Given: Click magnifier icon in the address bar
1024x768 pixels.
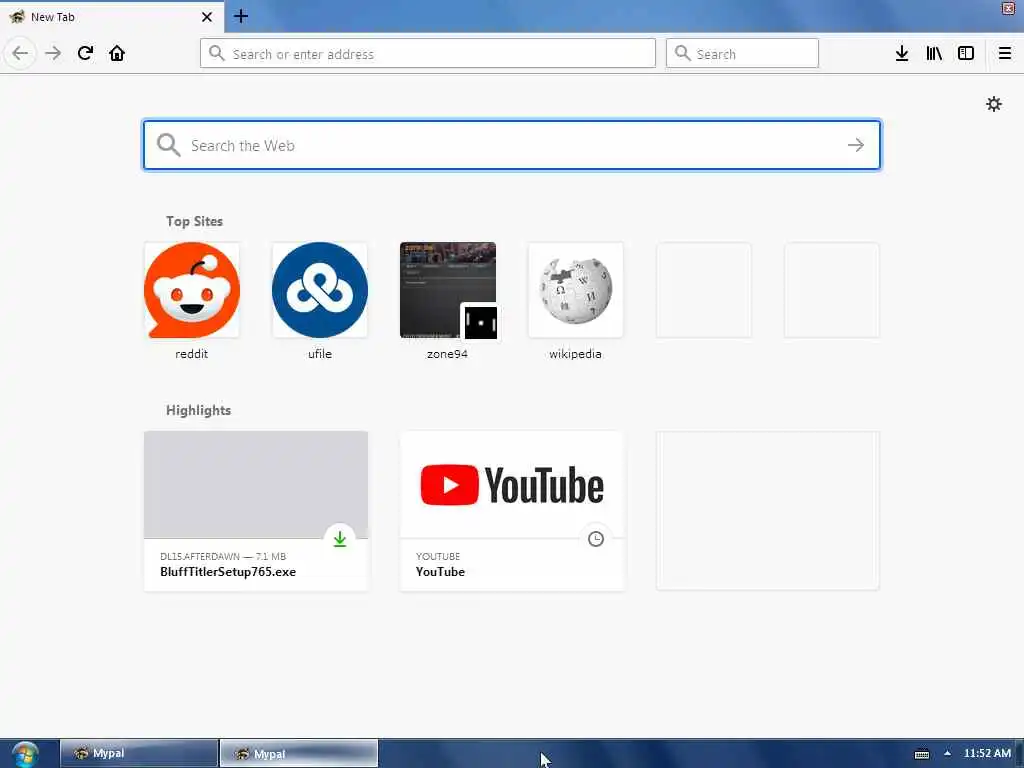Looking at the screenshot, I should 217,53.
